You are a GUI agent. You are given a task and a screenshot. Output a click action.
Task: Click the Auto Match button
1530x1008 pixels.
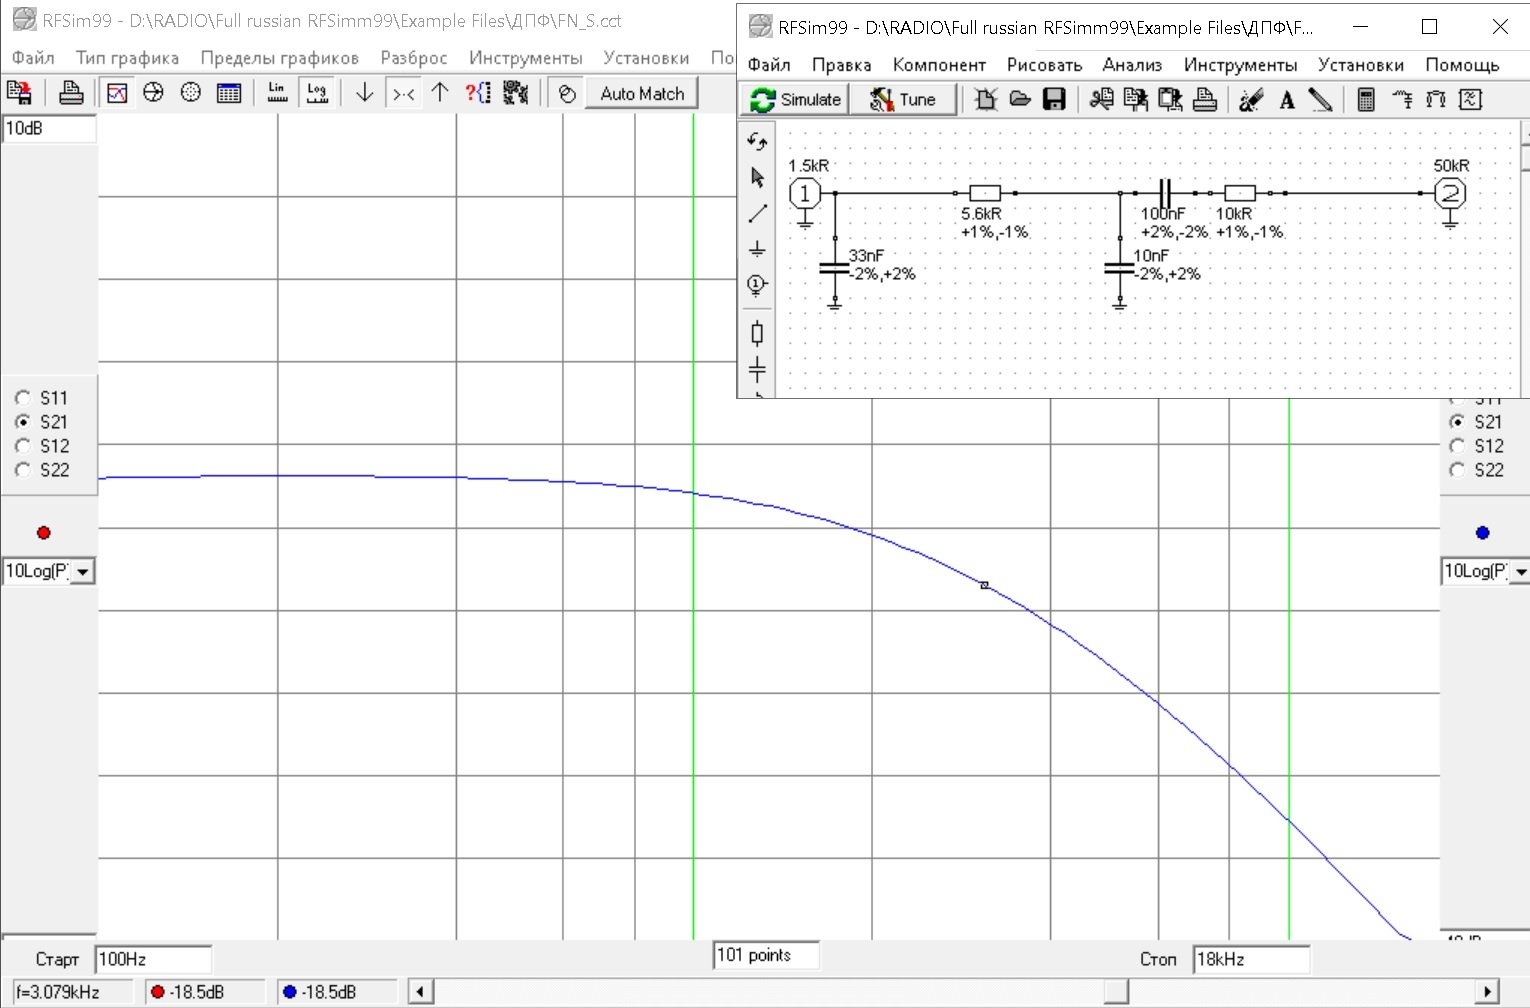(642, 93)
